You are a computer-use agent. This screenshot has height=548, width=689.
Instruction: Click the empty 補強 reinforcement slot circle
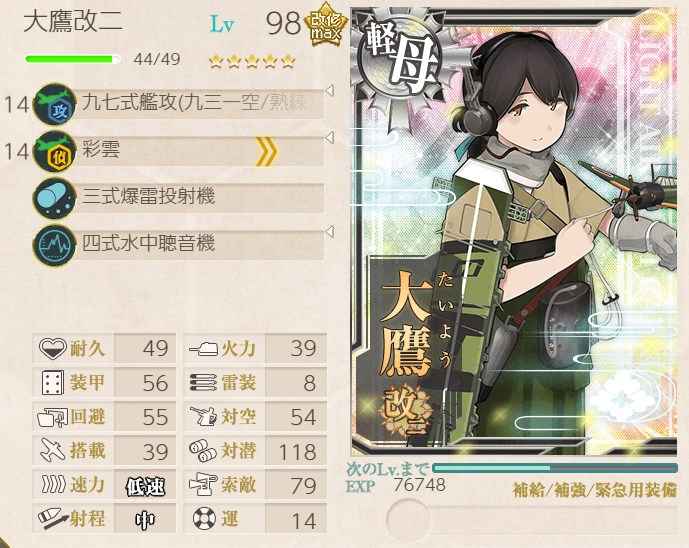point(408,519)
